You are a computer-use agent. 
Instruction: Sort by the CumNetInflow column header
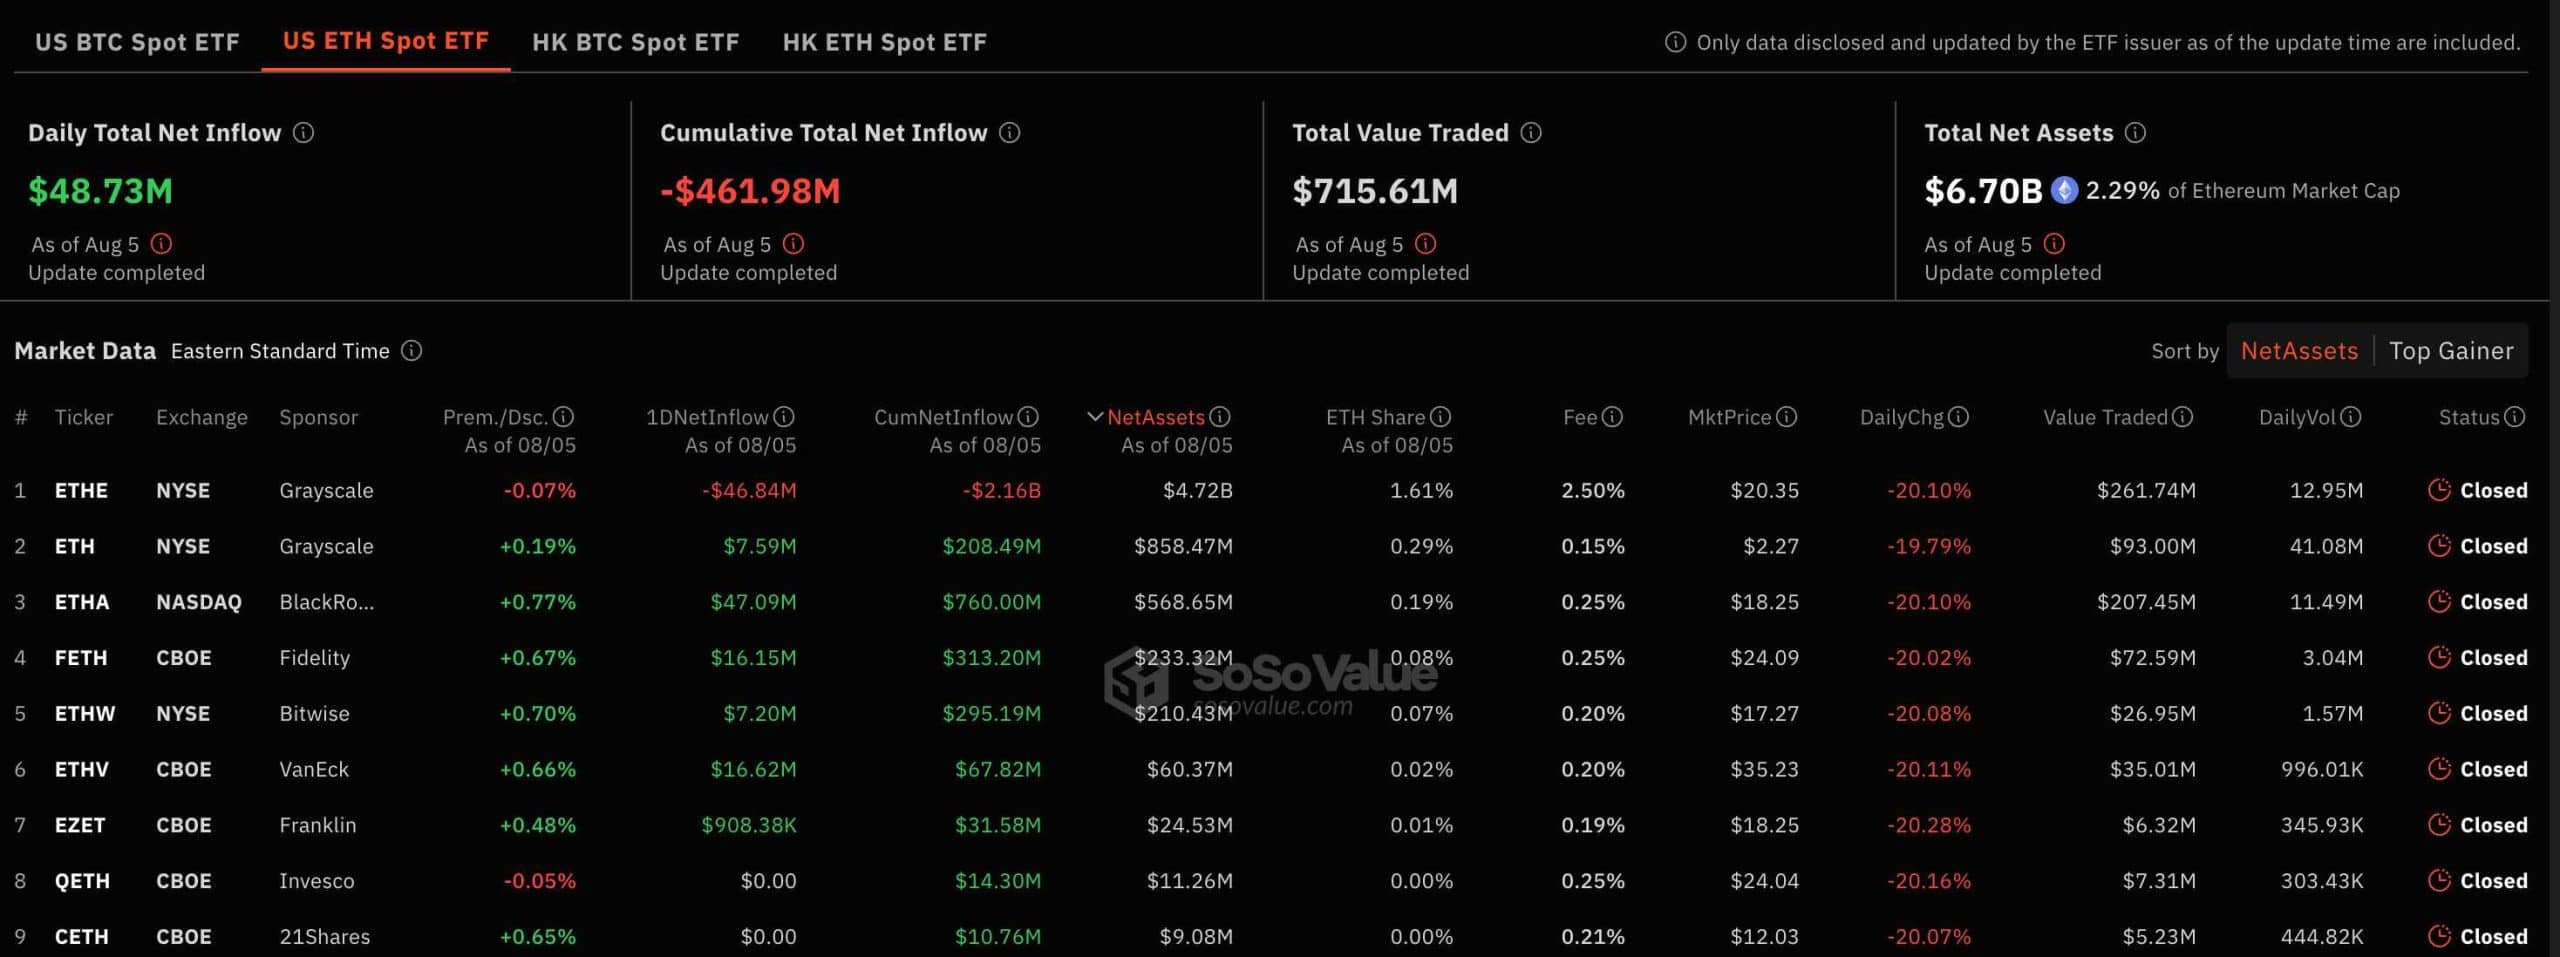coord(943,417)
